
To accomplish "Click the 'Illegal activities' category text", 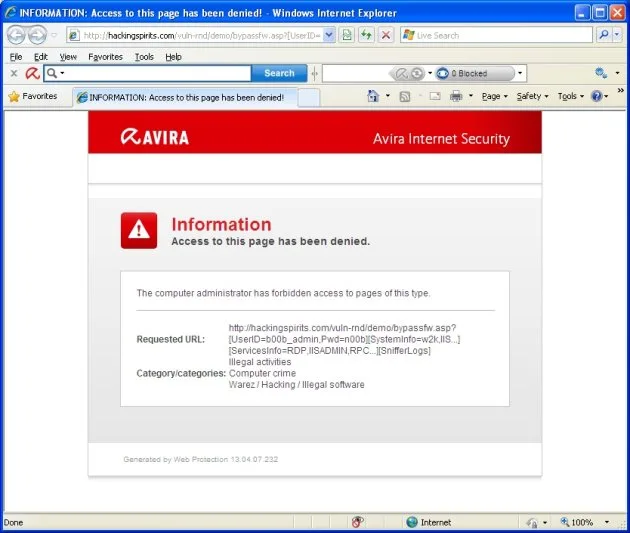I will 260,362.
